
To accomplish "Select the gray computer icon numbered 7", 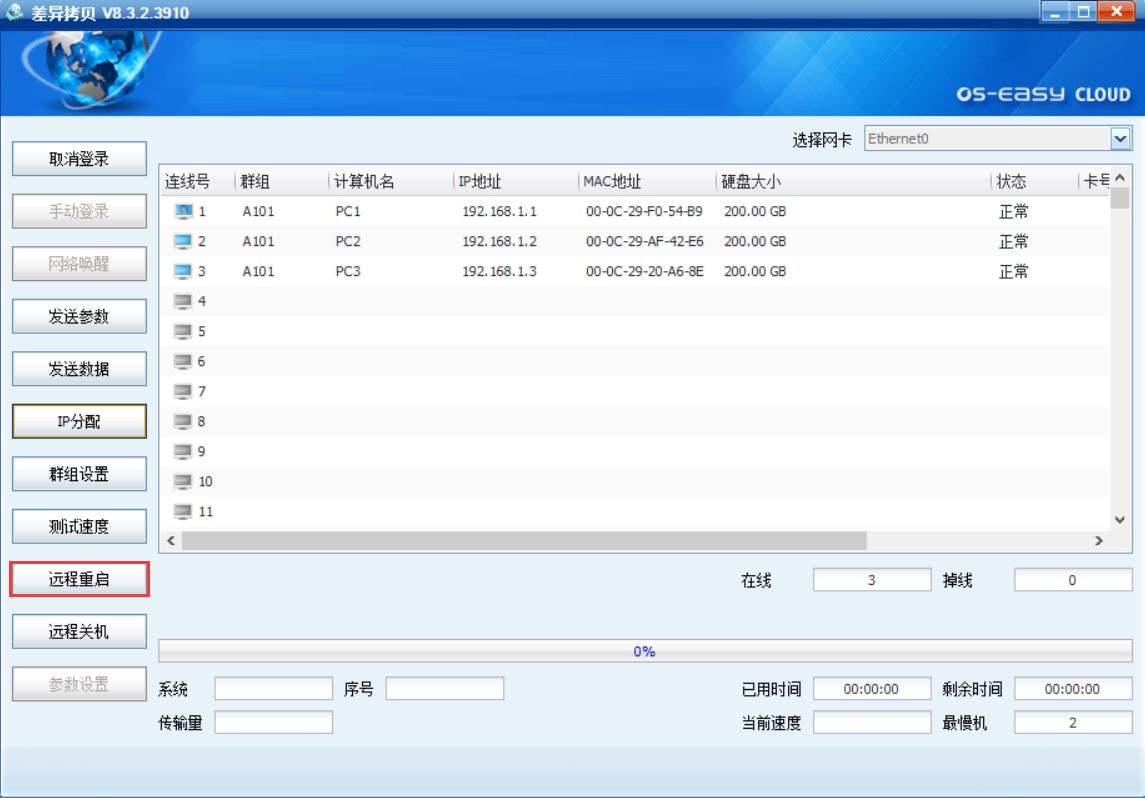I will (x=182, y=391).
